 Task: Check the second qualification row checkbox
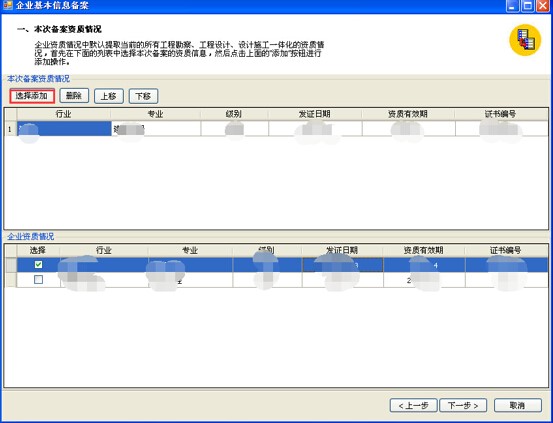point(38,280)
